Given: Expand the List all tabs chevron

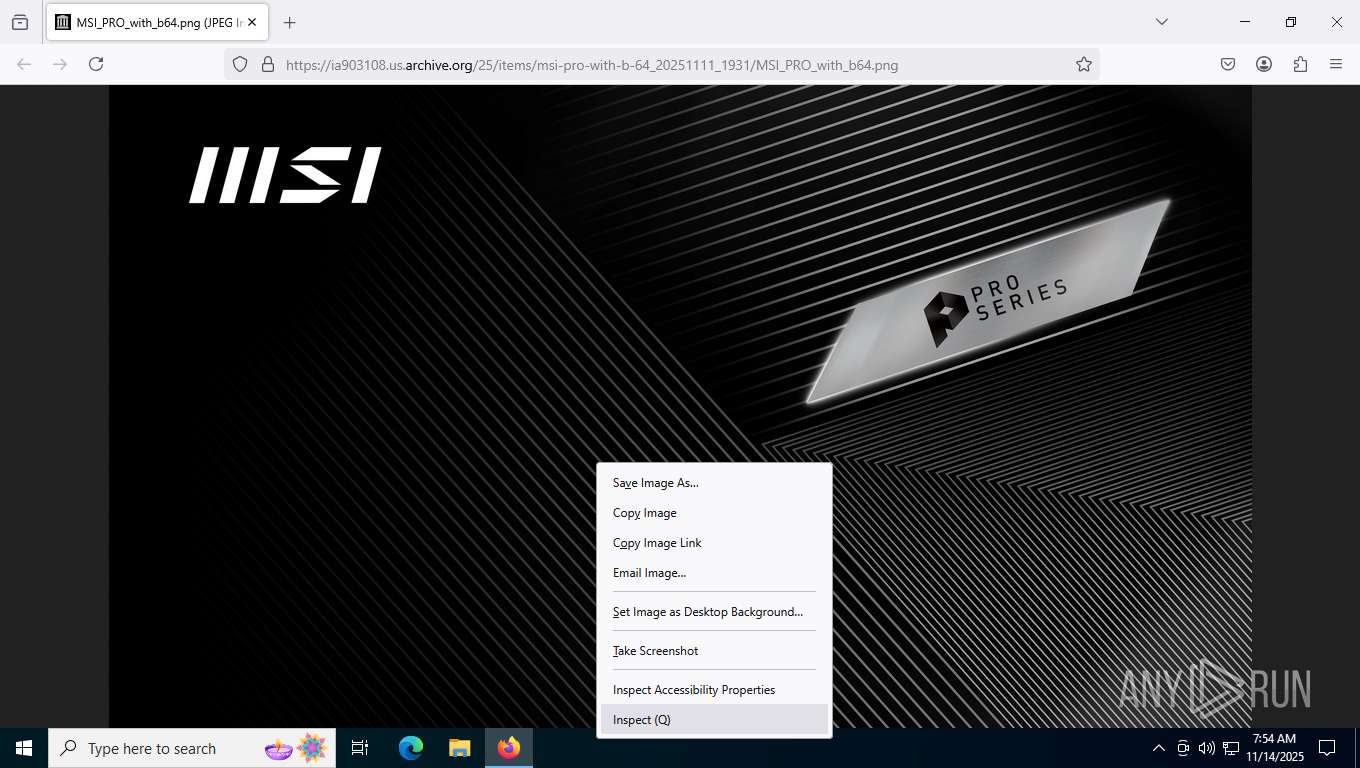Looking at the screenshot, I should coord(1161,22).
